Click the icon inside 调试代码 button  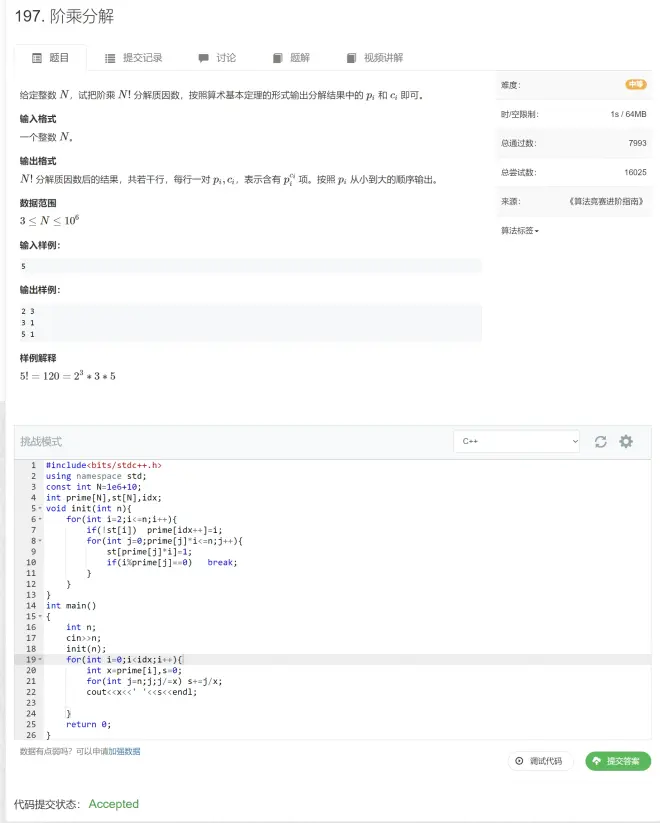click(519, 761)
